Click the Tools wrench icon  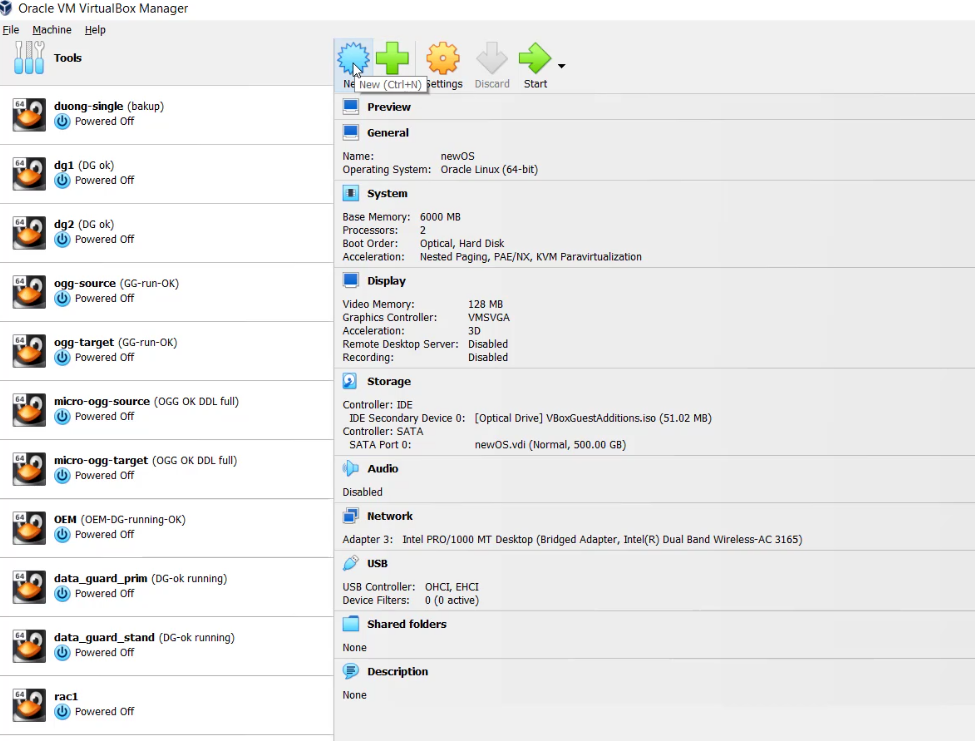coord(29,58)
